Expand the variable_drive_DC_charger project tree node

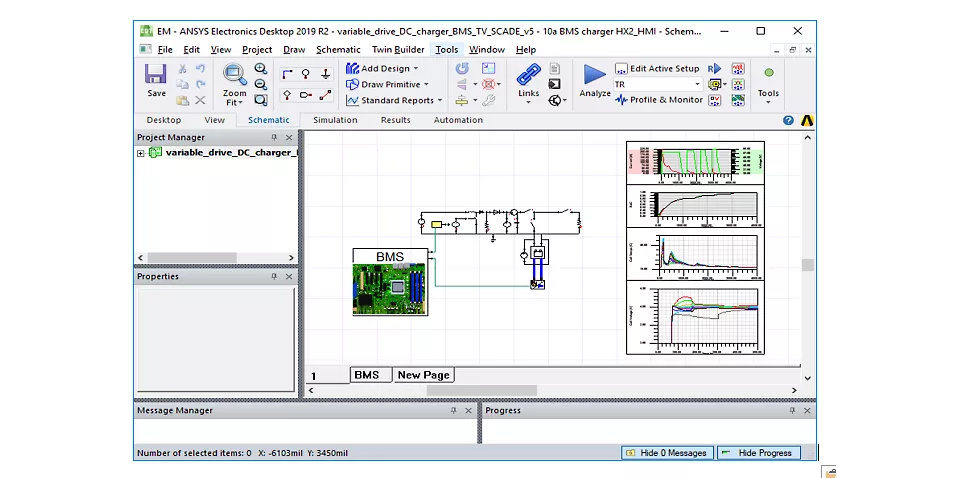(x=141, y=153)
